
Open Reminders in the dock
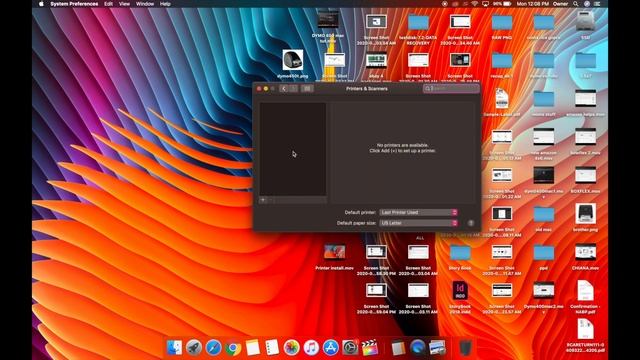tap(272, 347)
